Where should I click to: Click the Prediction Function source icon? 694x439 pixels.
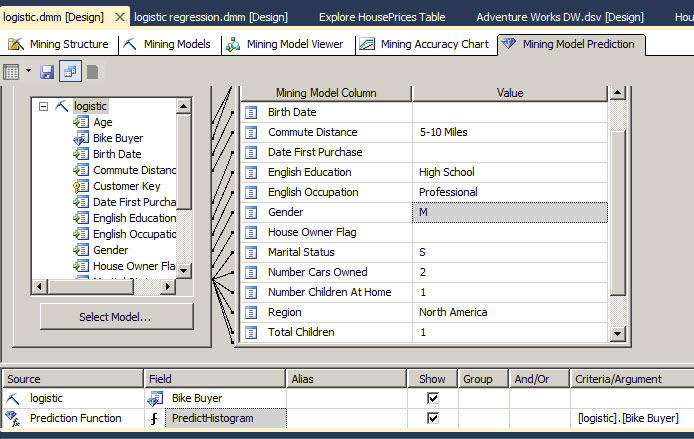[13, 418]
